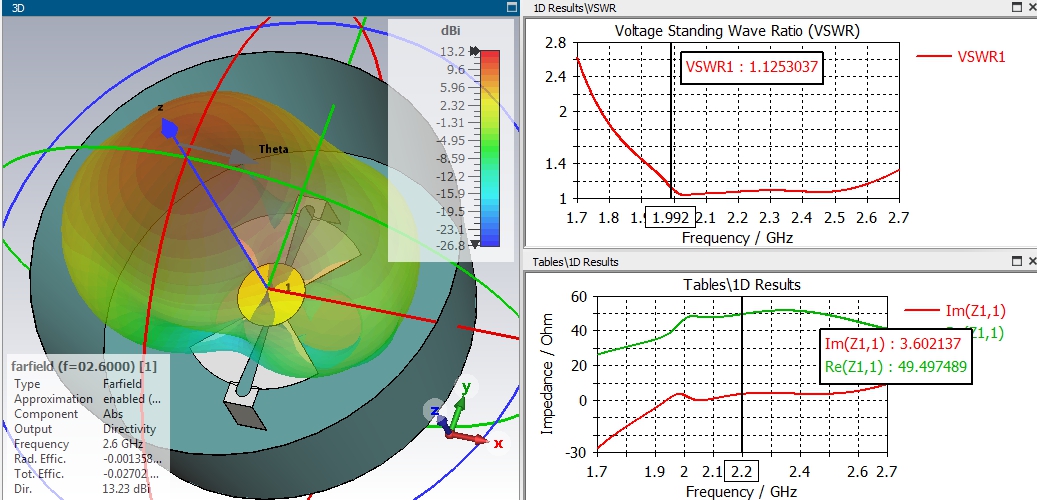Maximize the 3D view window

511,7
